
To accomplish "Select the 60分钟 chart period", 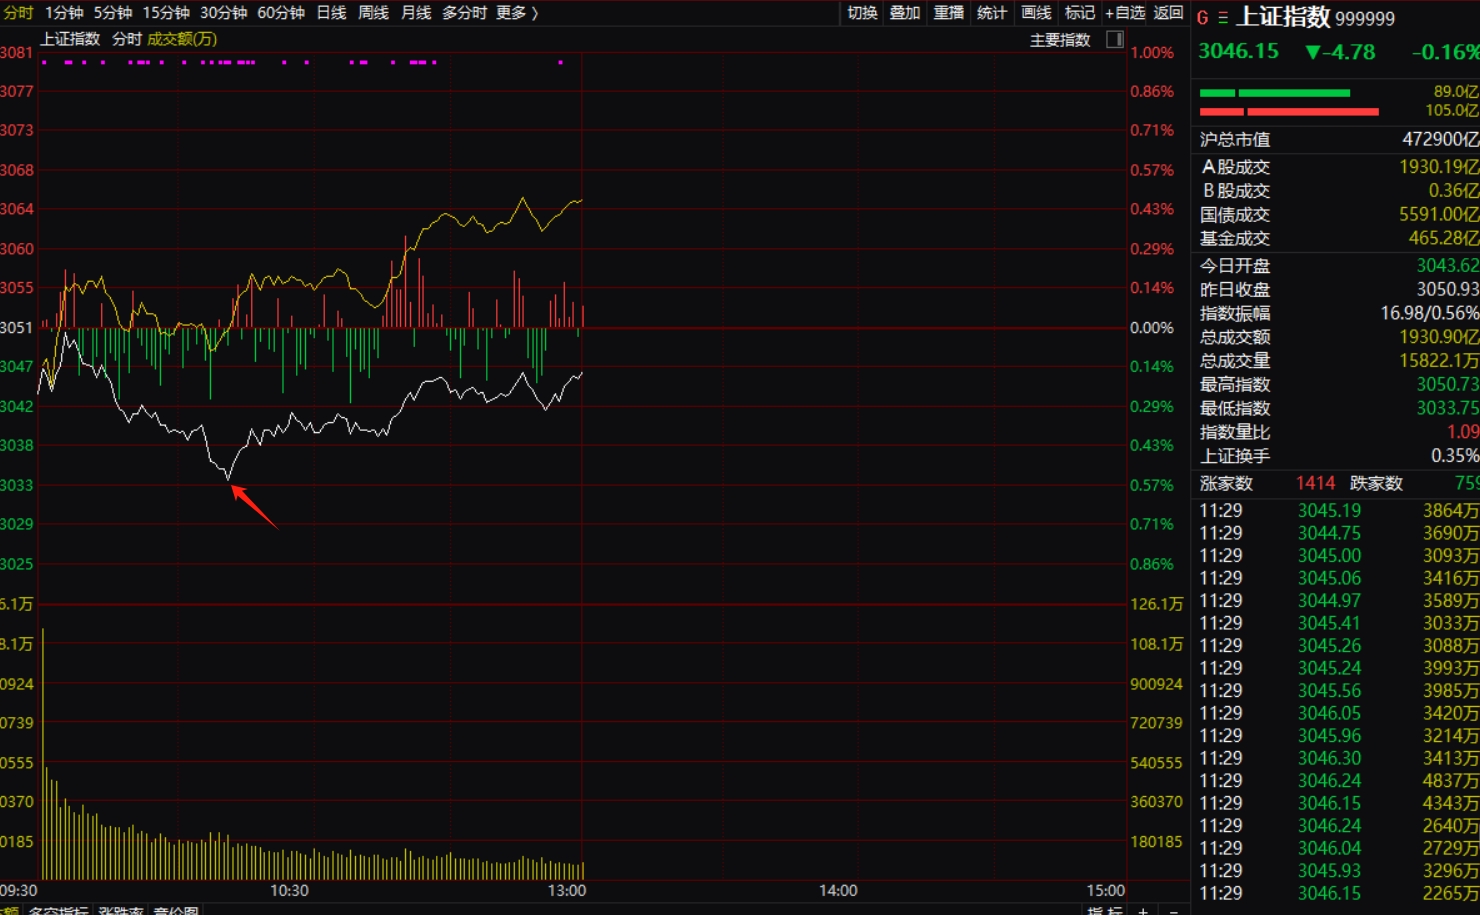I will click(281, 13).
